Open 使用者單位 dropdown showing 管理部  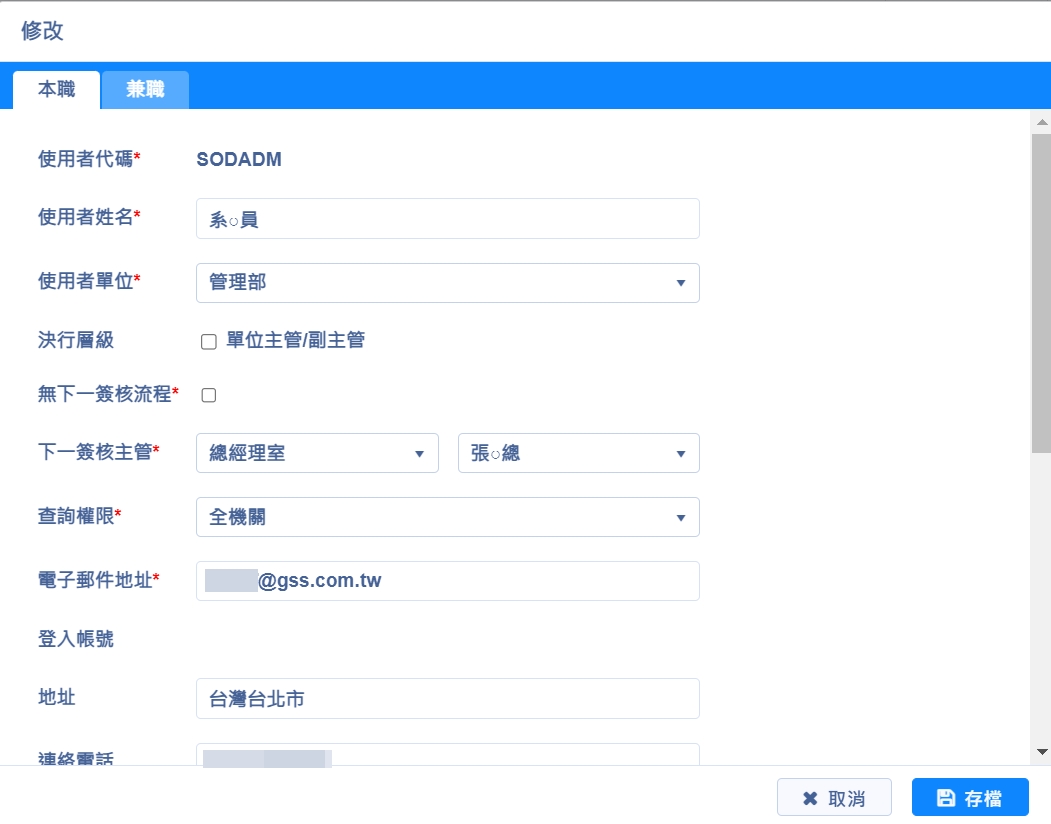pyautogui.click(x=447, y=283)
